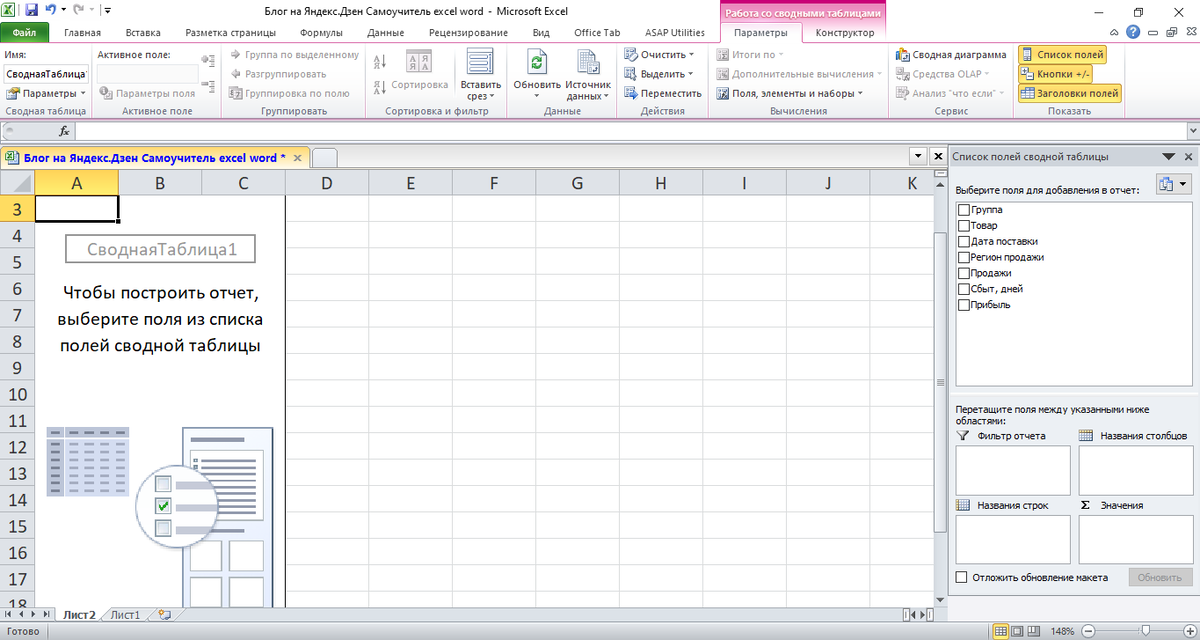Click Параметры поля button
This screenshot has width=1200, height=640.
[148, 93]
